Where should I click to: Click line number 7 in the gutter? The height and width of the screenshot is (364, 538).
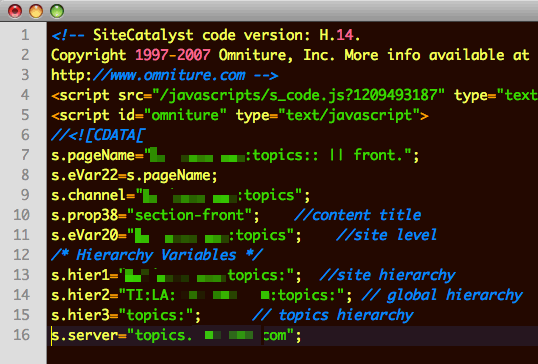coord(25,155)
